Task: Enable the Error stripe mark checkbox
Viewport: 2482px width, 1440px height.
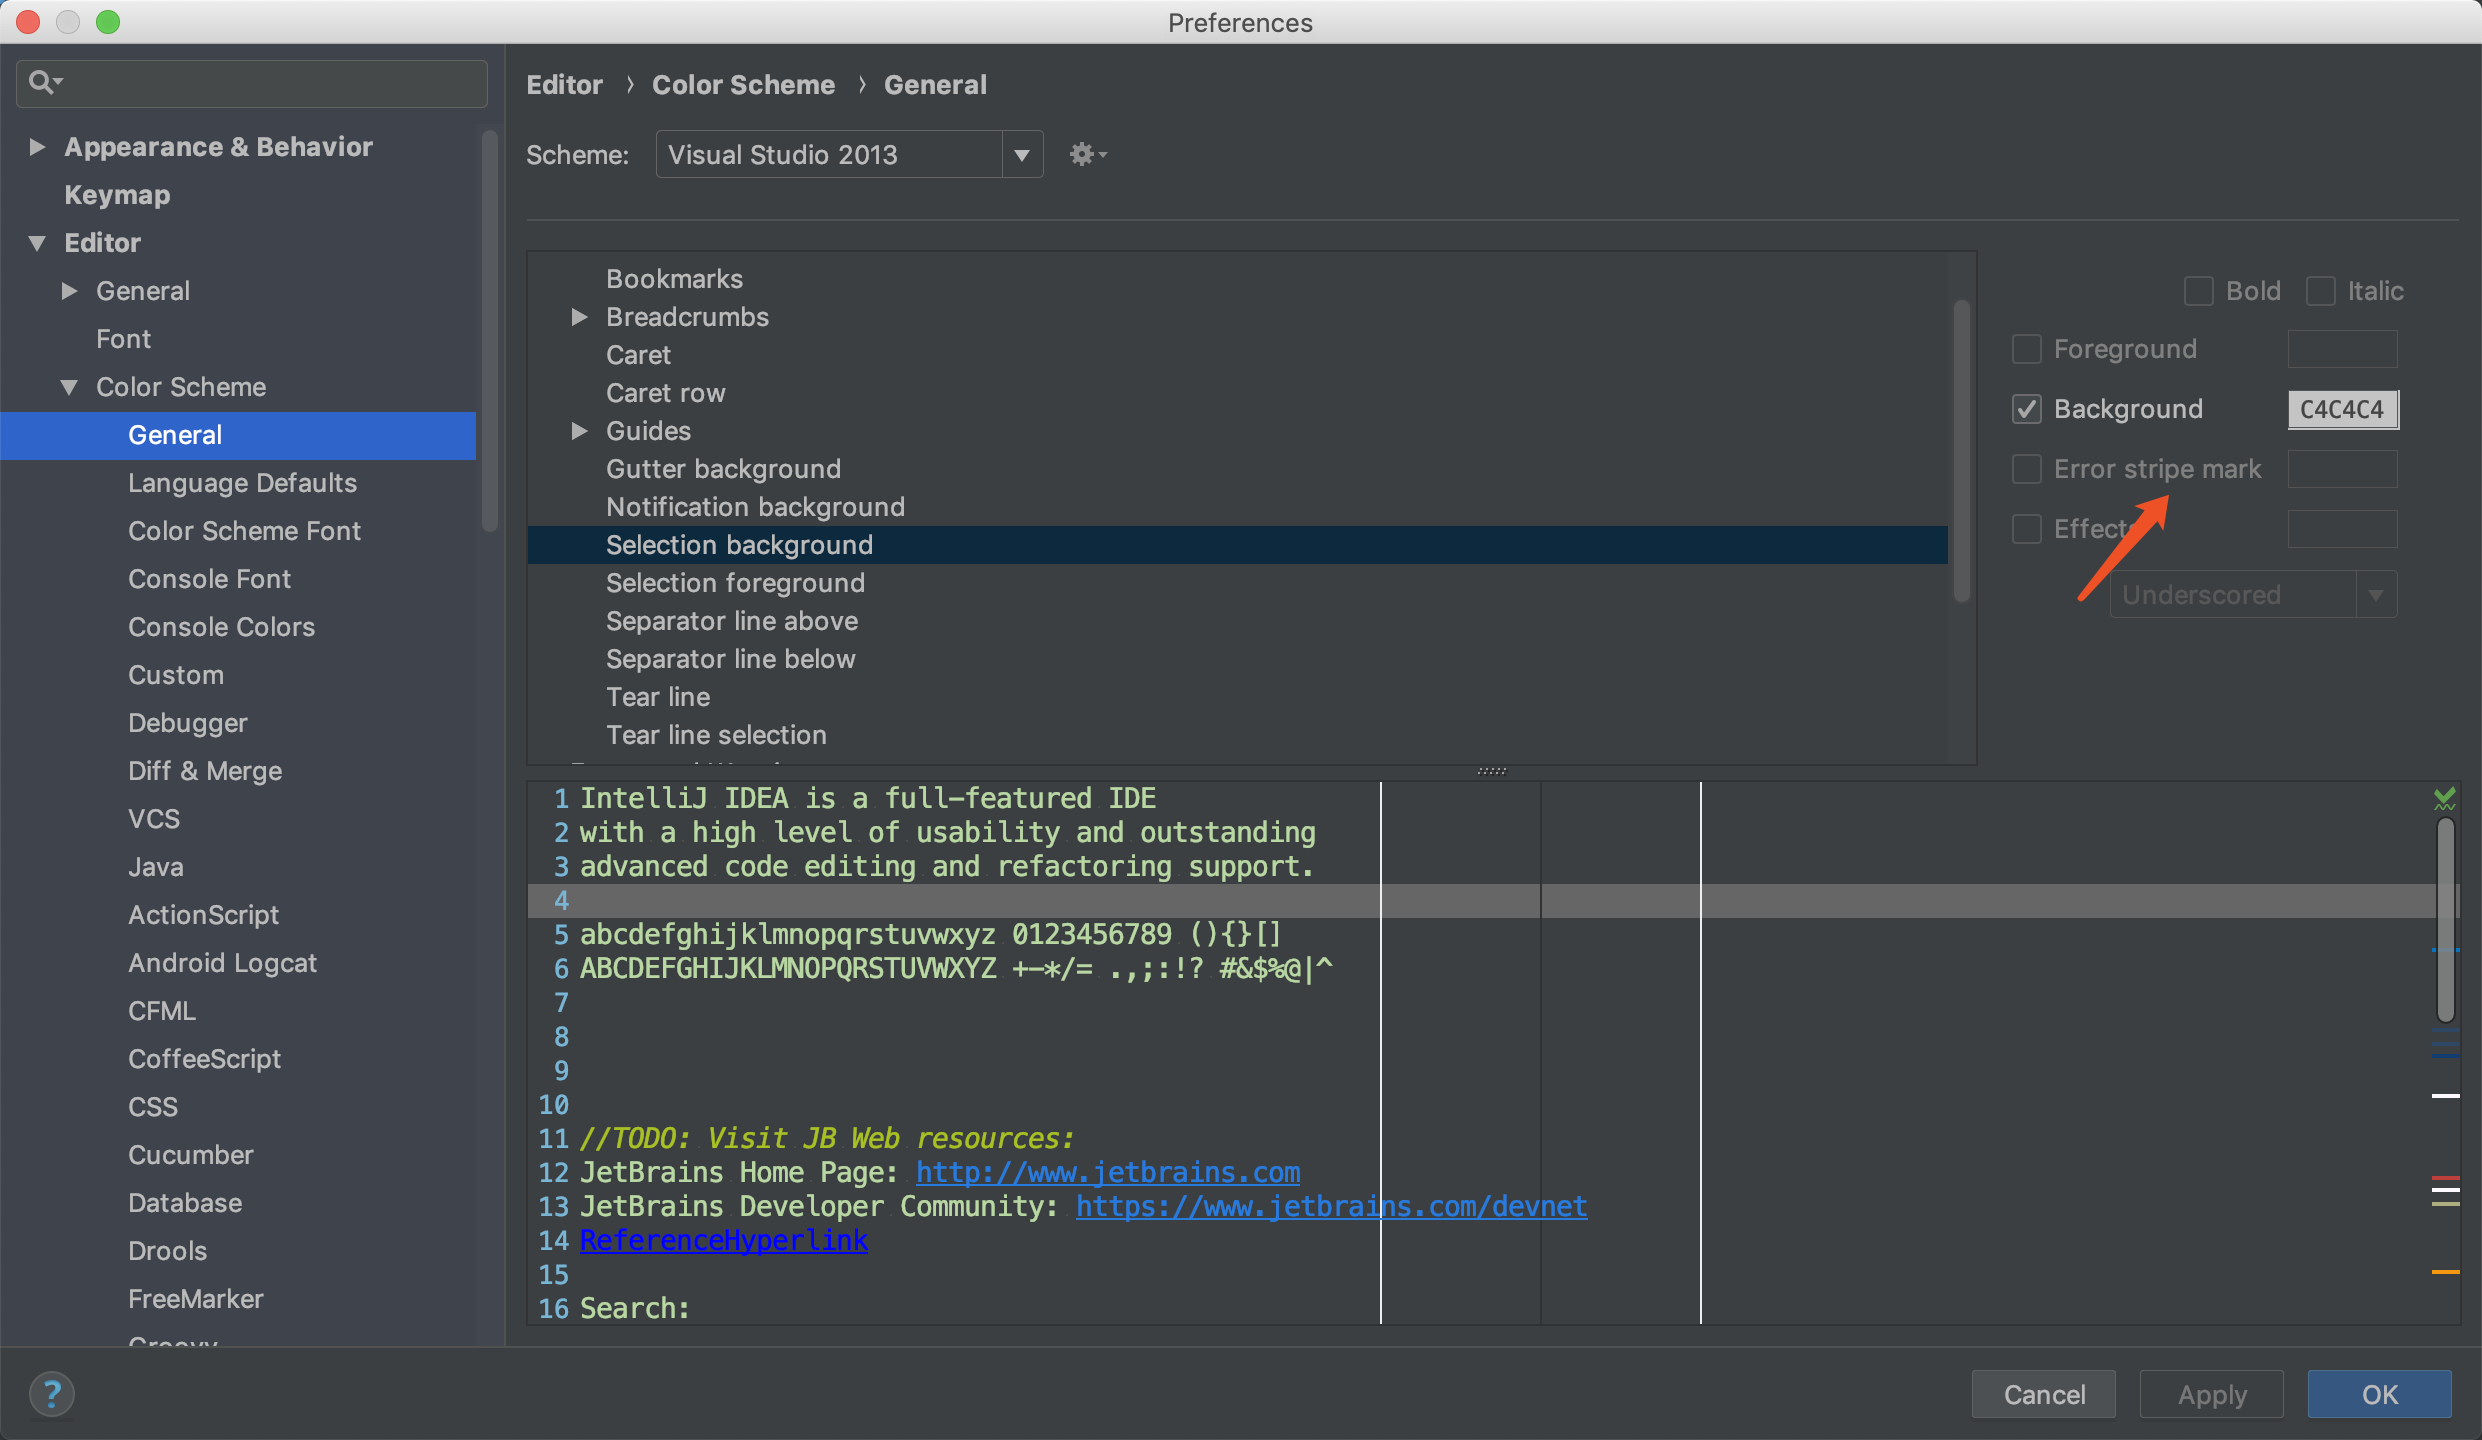Action: (2026, 469)
